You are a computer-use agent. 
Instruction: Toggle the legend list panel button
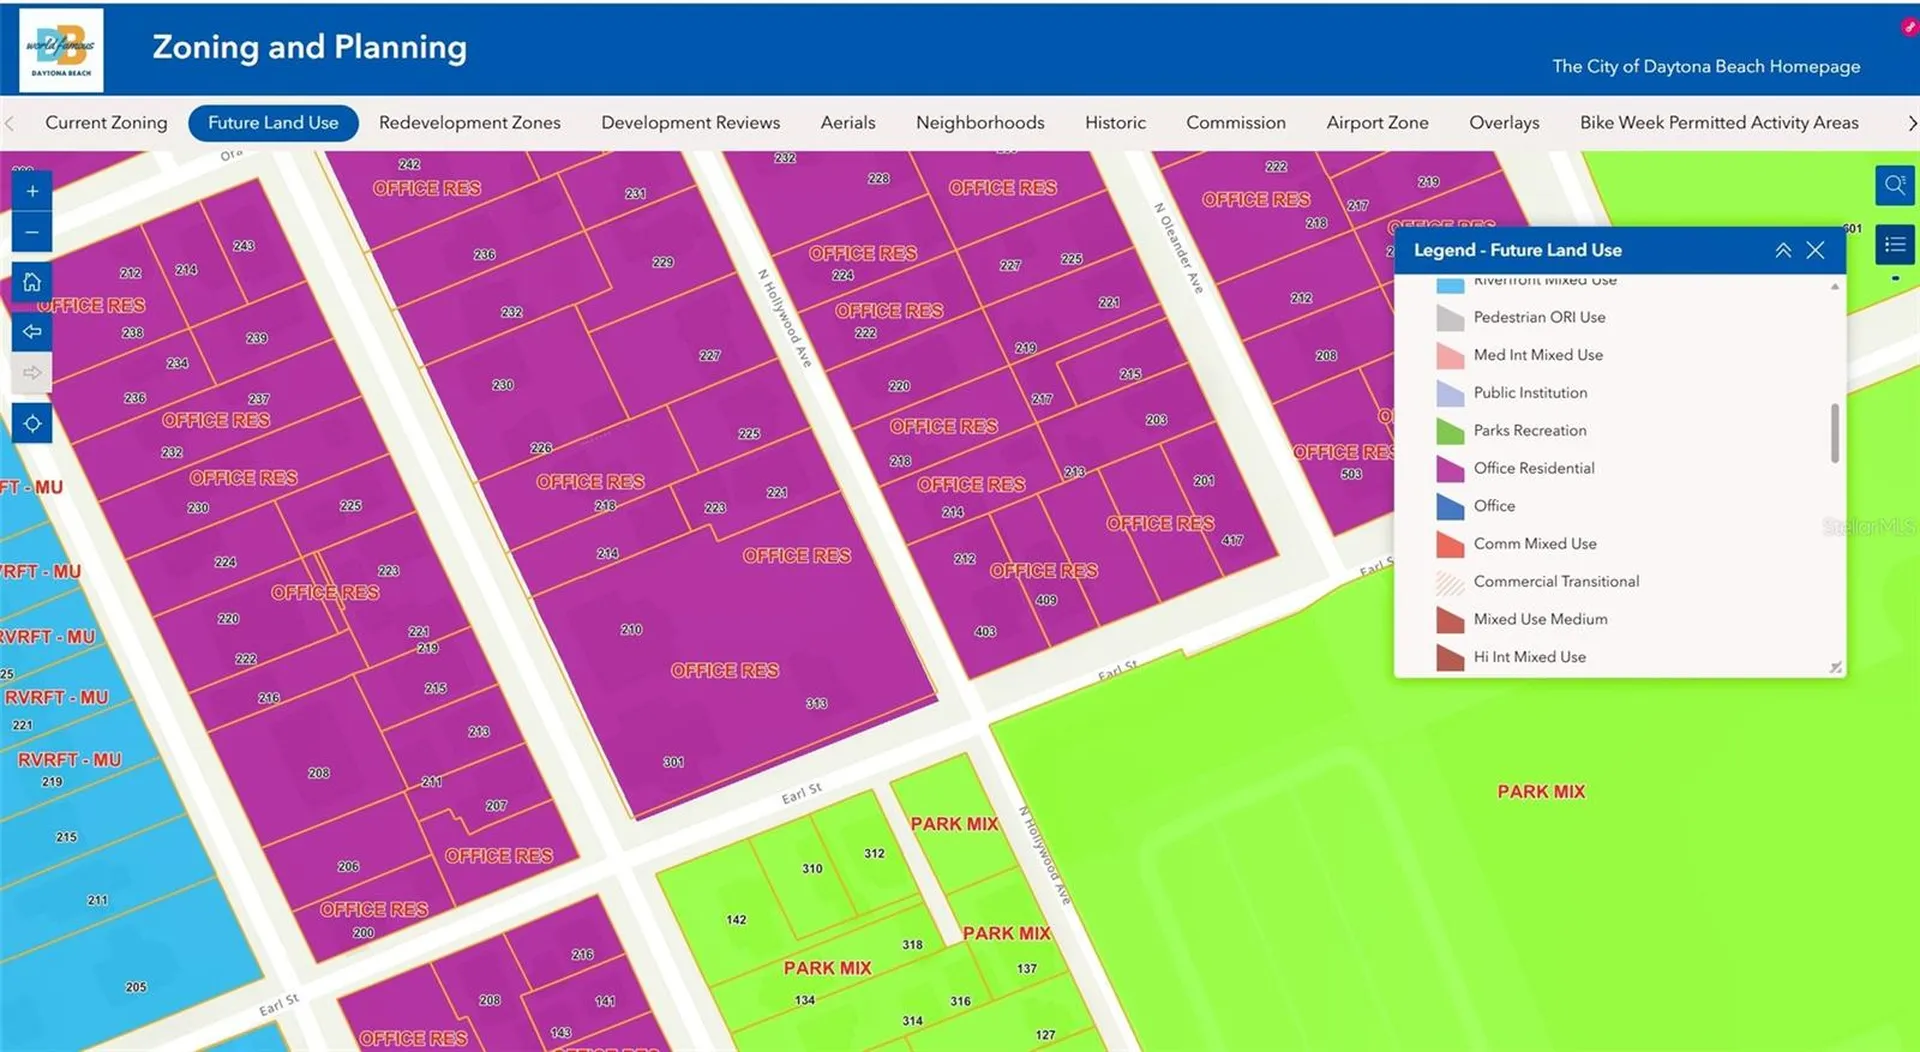pyautogui.click(x=1894, y=245)
